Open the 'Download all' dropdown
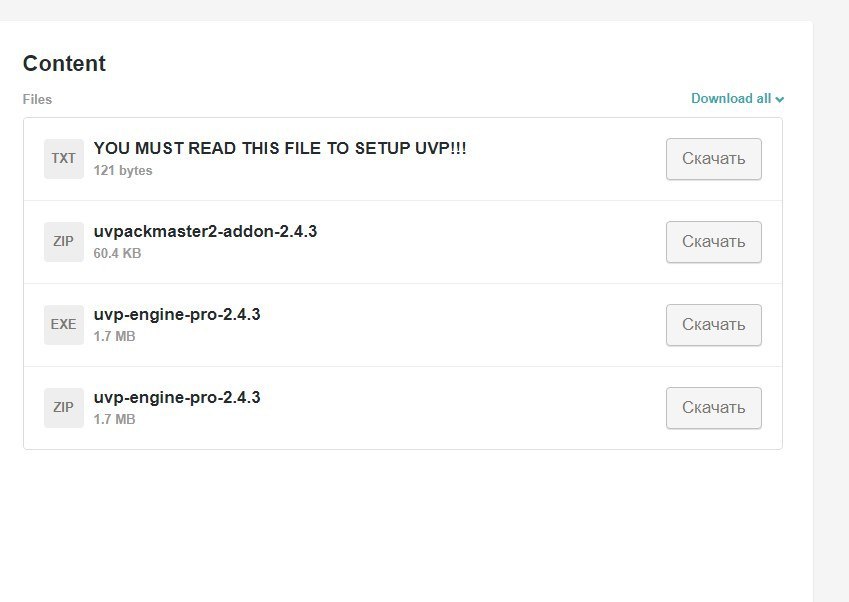The image size is (849, 602). [731, 99]
